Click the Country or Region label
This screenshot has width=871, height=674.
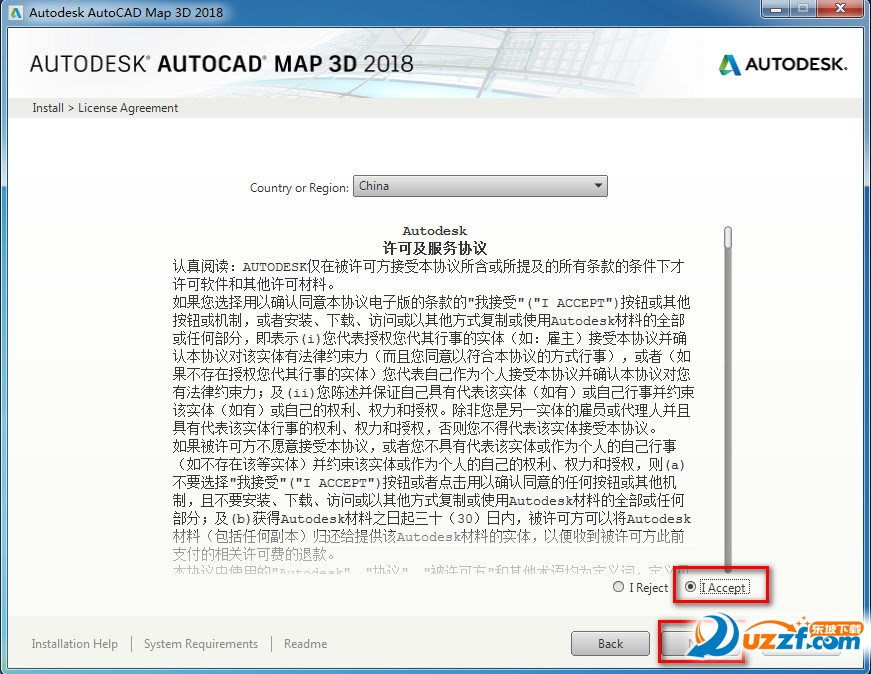[x=299, y=188]
